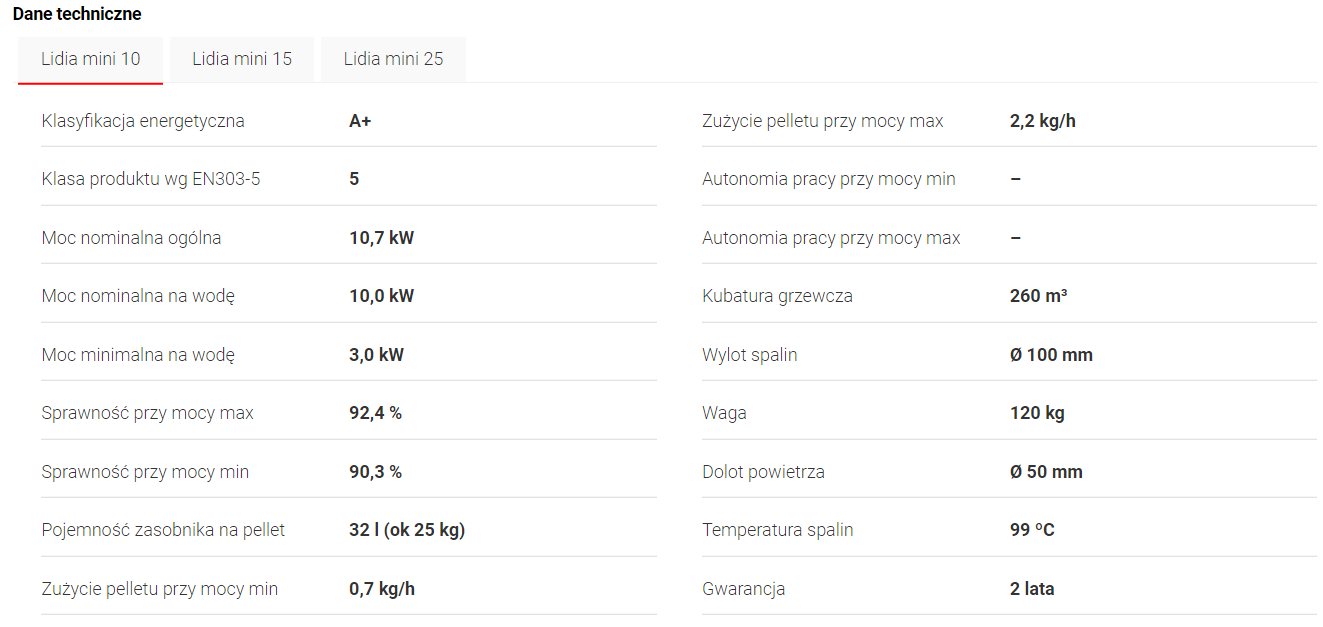Select the Lidia mini 25 tab
This screenshot has width=1323, height=627.
[x=393, y=59]
